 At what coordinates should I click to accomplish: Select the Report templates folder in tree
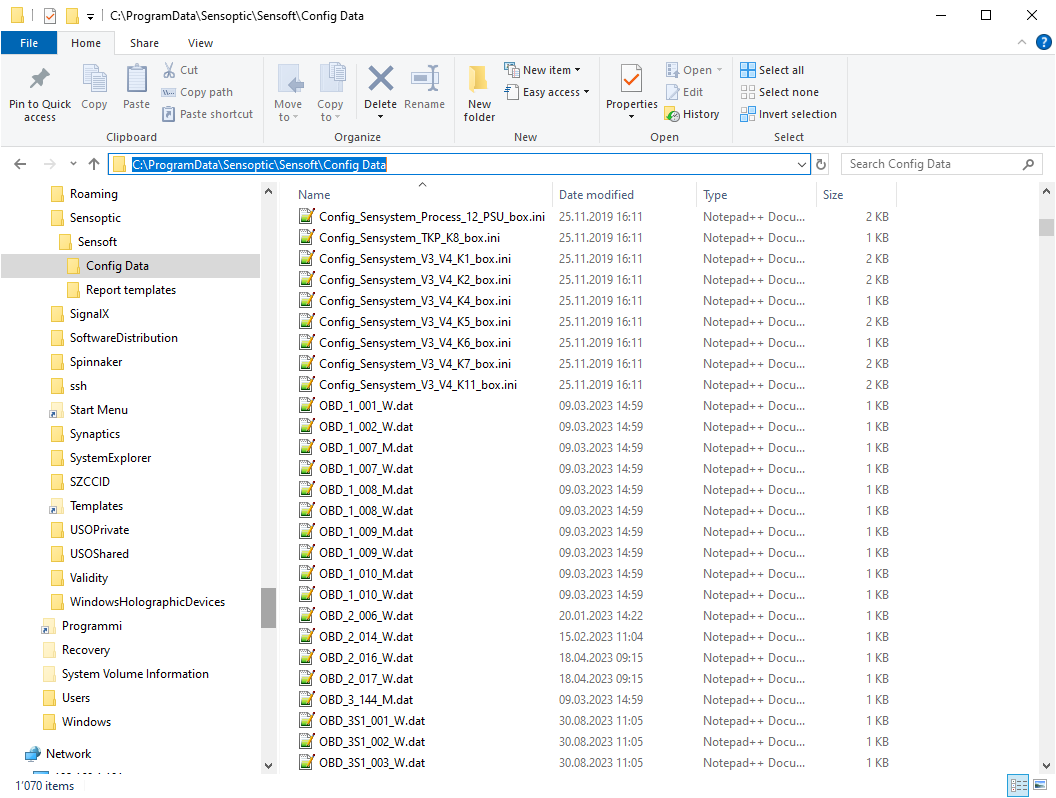pyautogui.click(x=130, y=290)
